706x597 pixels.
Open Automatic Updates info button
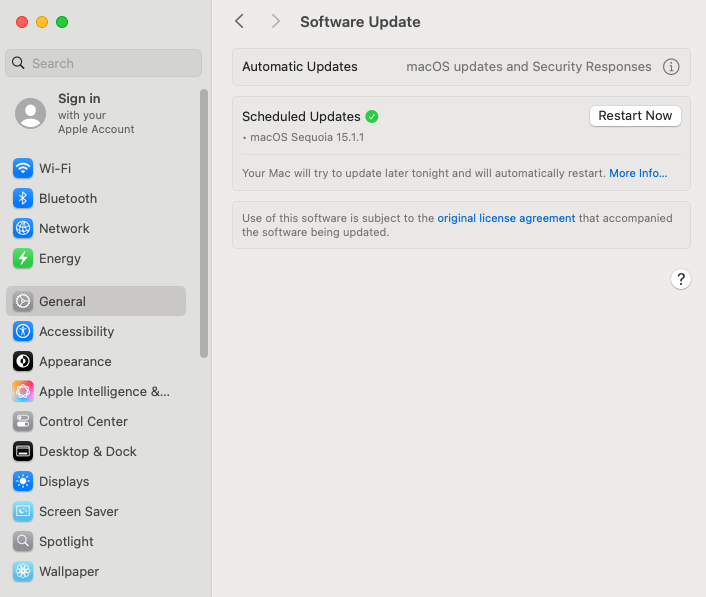[x=671, y=67]
